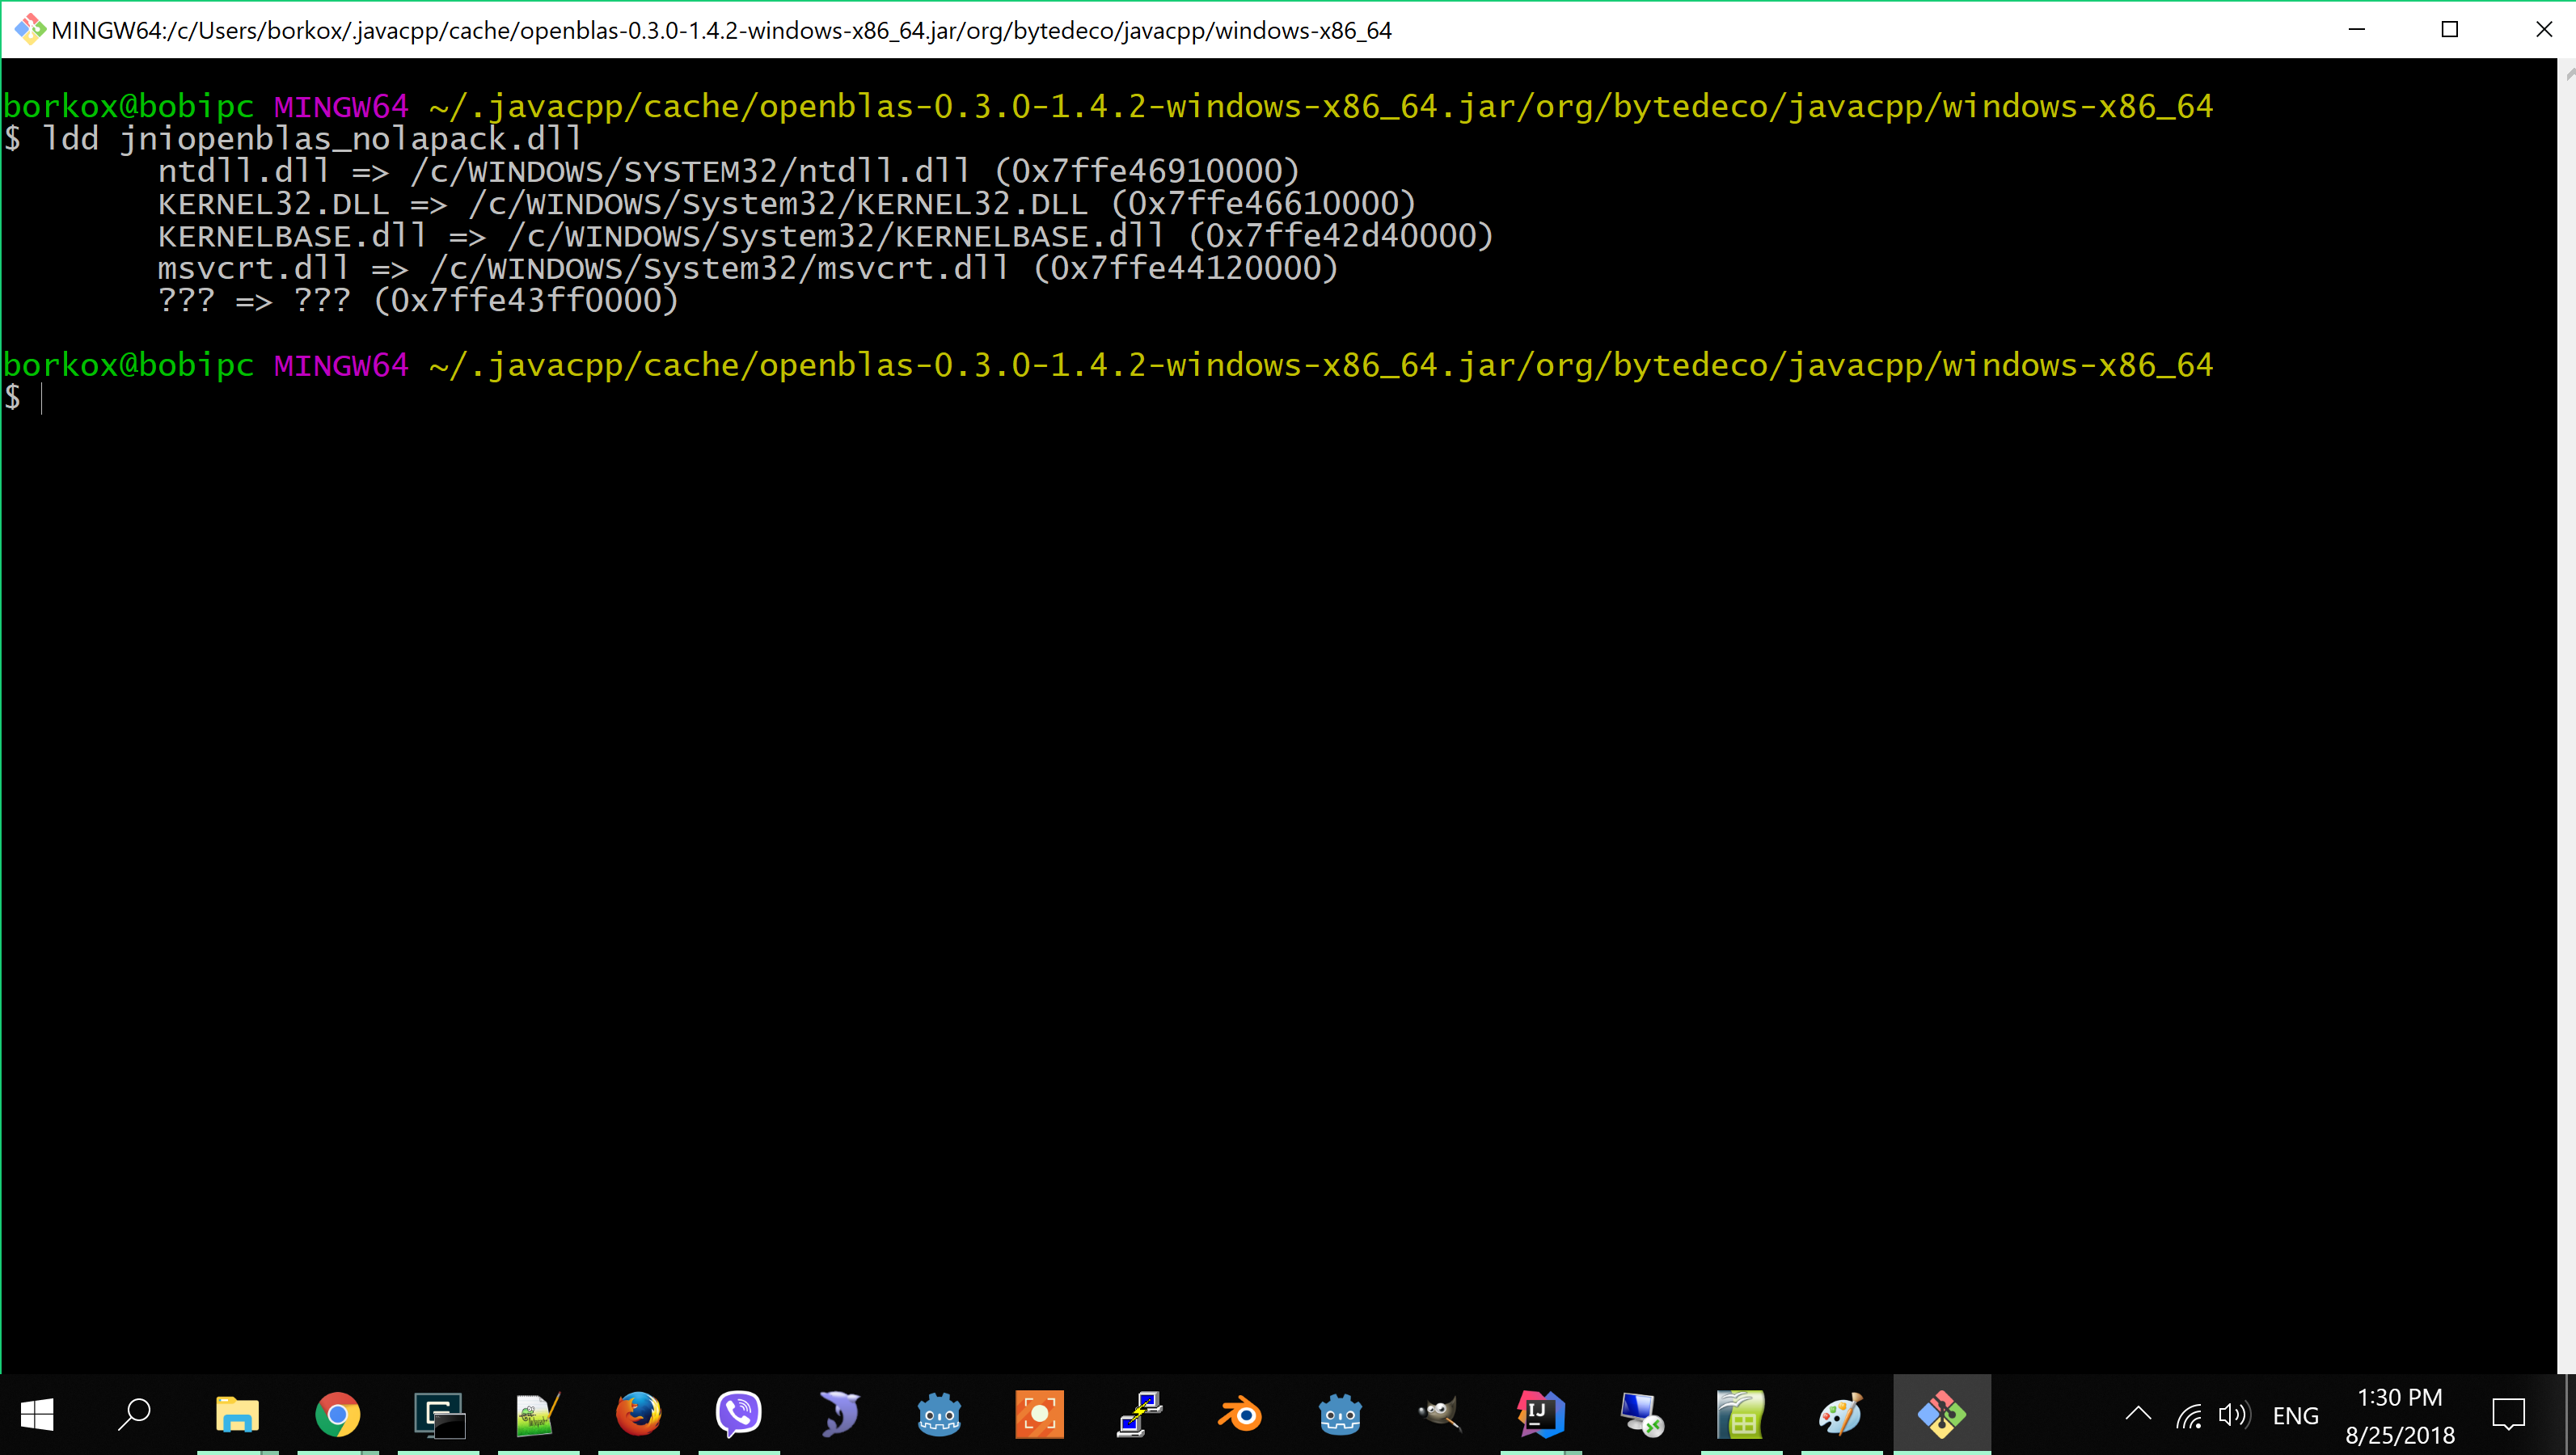Open the dual-monitor window icon in taskbar

tap(438, 1414)
